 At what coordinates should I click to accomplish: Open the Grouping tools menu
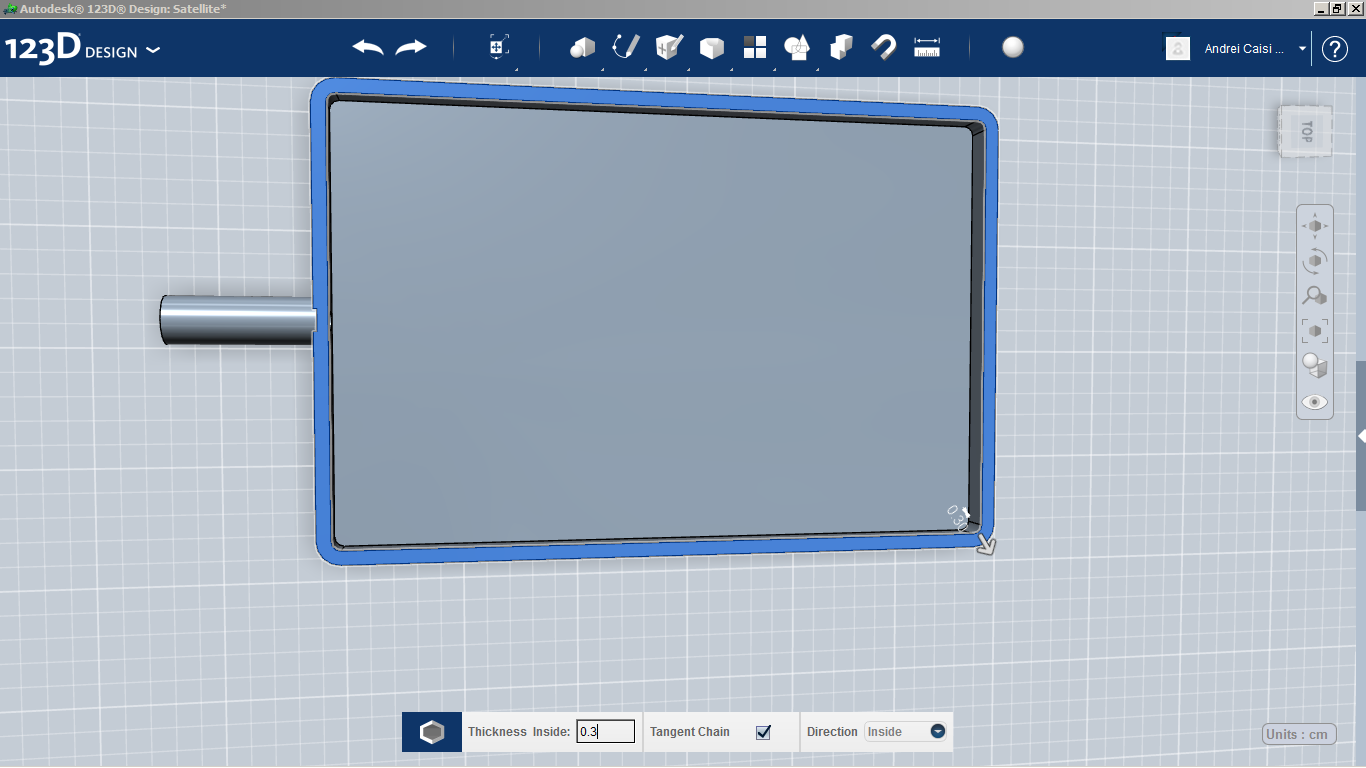coord(798,47)
